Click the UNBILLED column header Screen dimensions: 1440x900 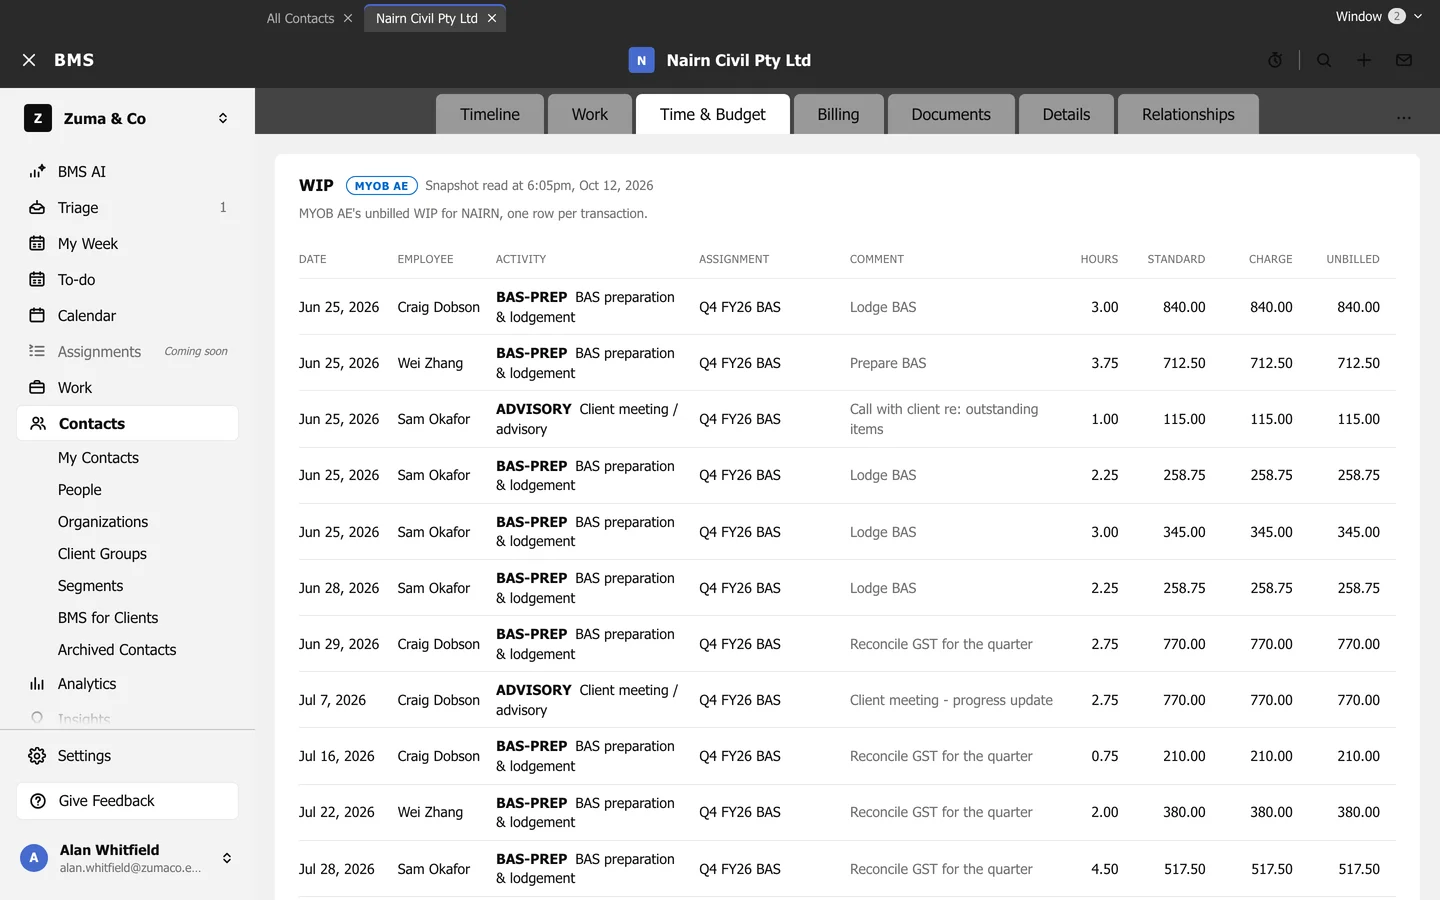(x=1353, y=259)
